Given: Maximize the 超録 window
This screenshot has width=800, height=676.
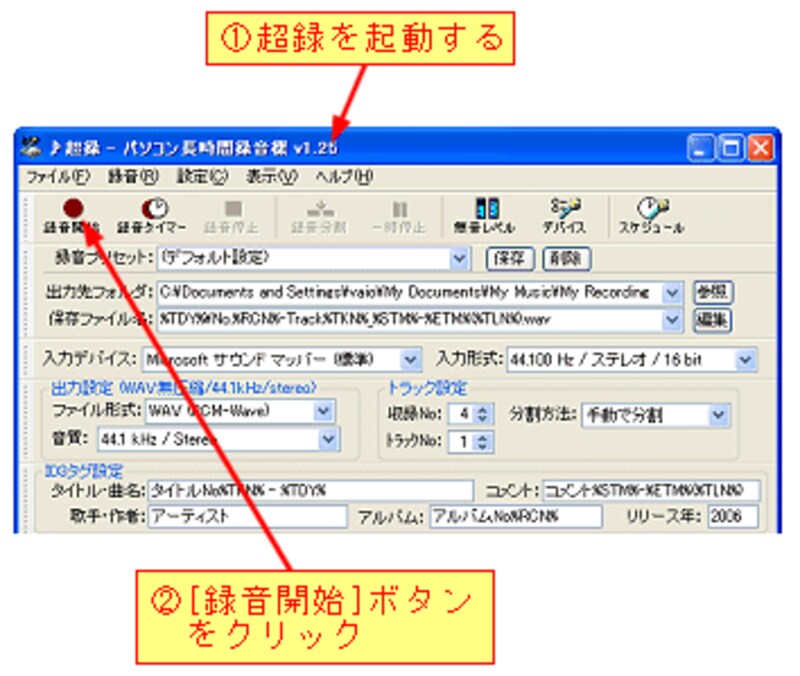Looking at the screenshot, I should pyautogui.click(x=731, y=148).
